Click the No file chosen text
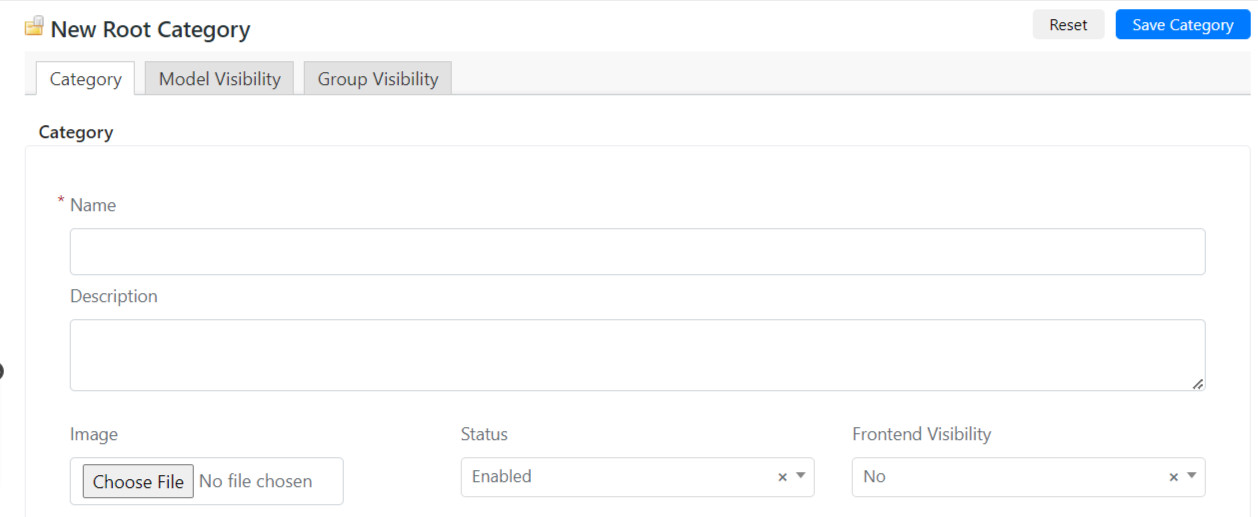 [x=255, y=481]
